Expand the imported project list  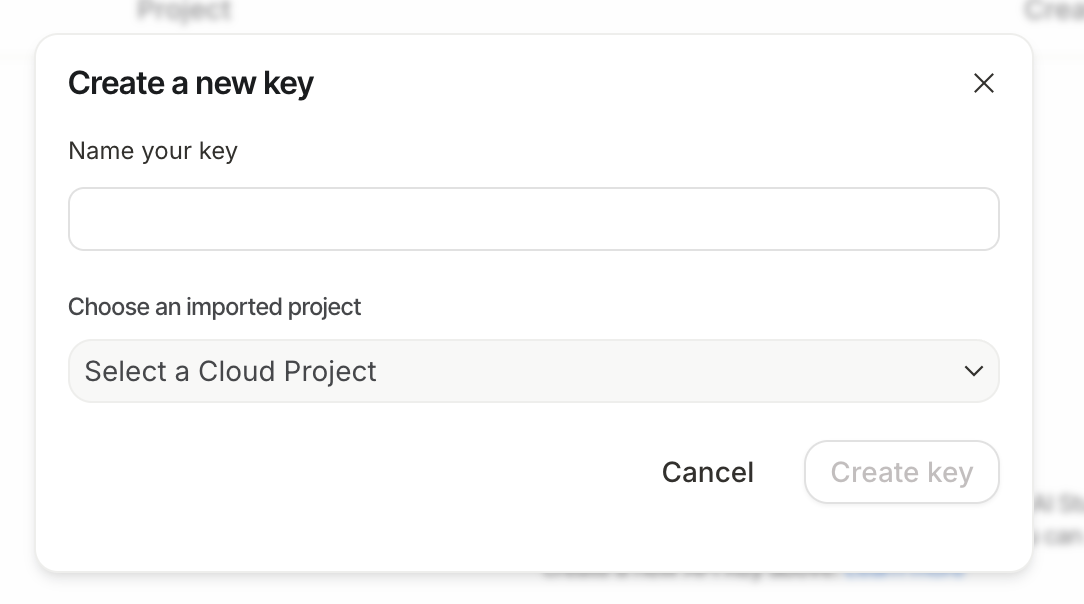click(533, 371)
